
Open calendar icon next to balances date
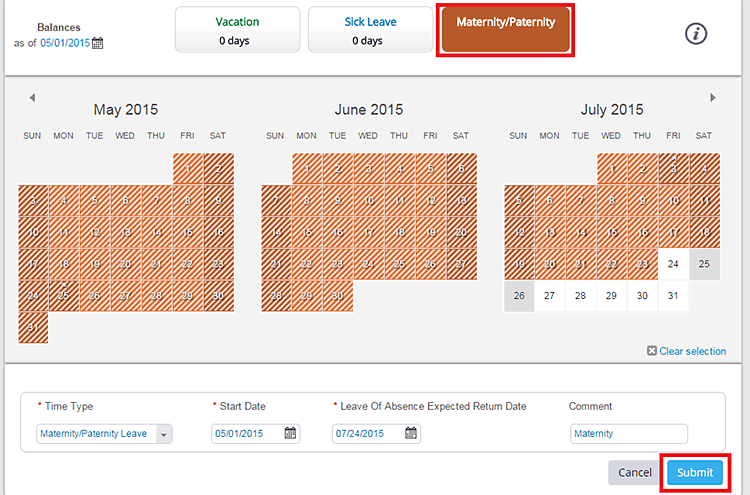[x=98, y=44]
